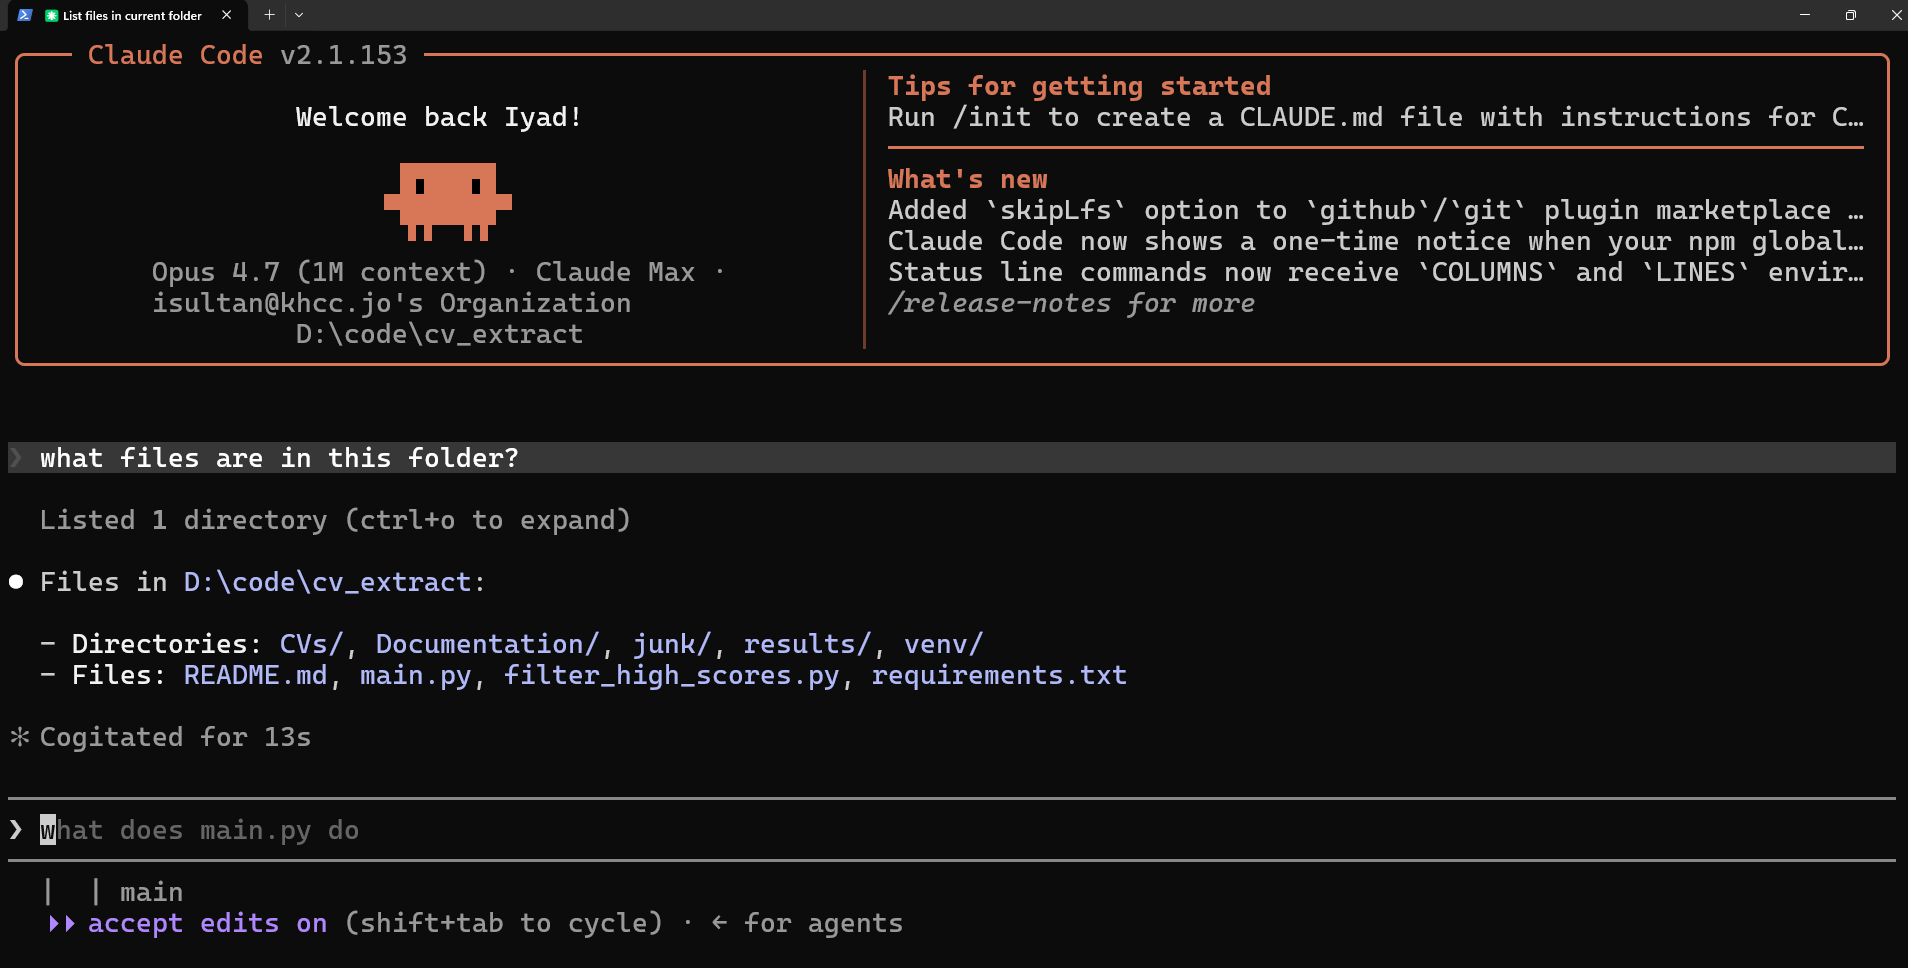Click the 'what files are in this folder?' message

click(279, 458)
